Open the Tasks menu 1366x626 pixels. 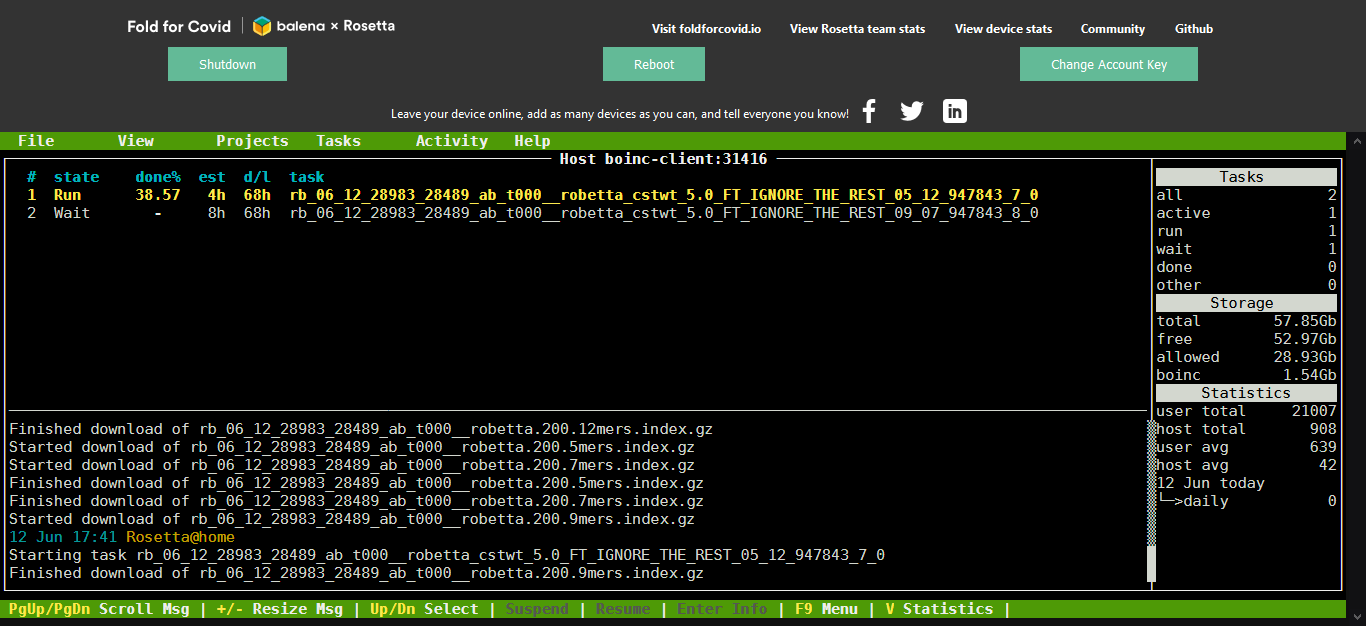click(x=338, y=141)
